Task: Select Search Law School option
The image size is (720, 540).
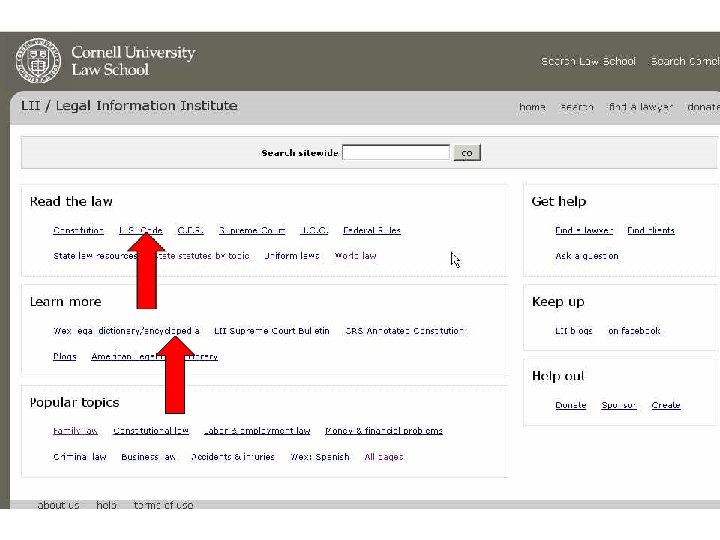Action: [588, 61]
